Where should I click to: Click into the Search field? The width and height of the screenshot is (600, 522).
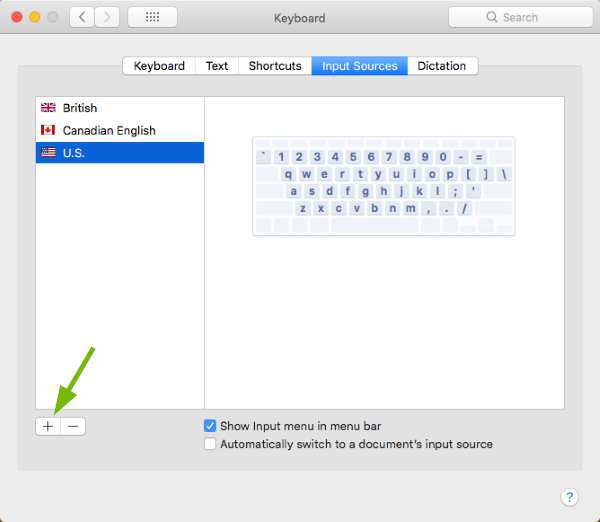tap(521, 17)
